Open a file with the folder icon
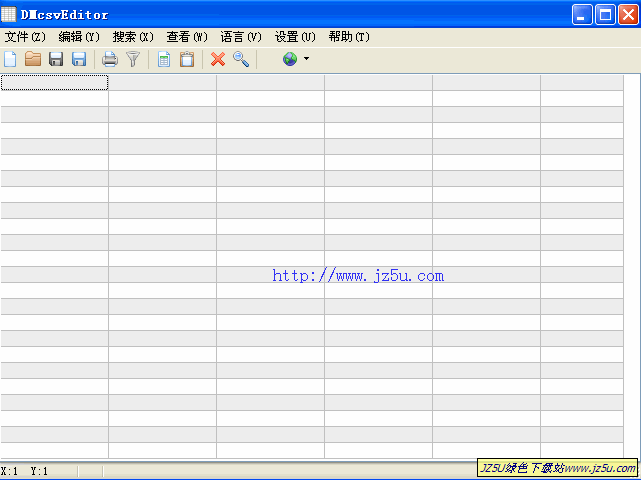Viewport: 641px width, 480px height. tap(33, 59)
